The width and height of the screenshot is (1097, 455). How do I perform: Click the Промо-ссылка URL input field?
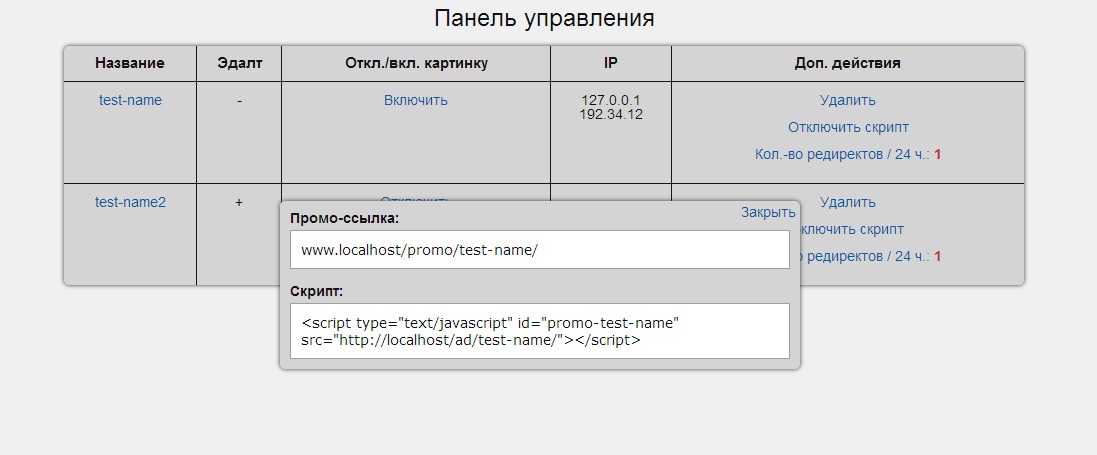pos(539,250)
